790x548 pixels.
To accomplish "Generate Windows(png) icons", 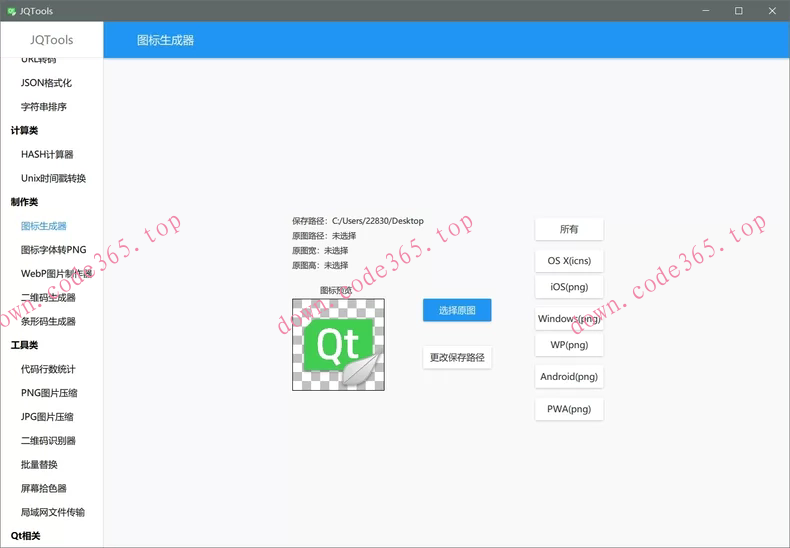I will (x=569, y=319).
